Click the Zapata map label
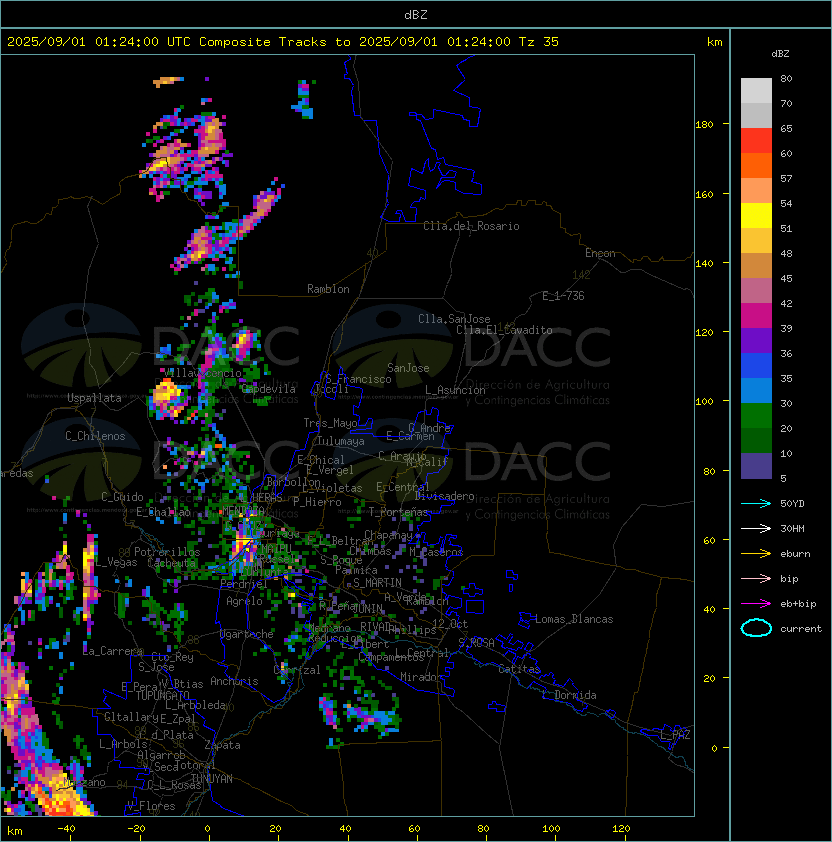The height and width of the screenshot is (842, 832). click(222, 745)
